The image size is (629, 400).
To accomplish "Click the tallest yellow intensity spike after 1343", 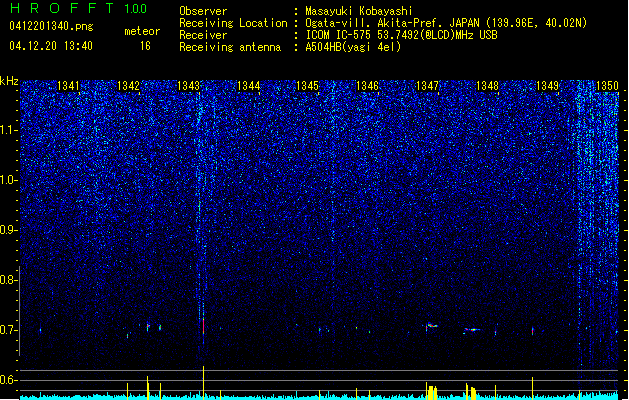I will coord(203,382).
